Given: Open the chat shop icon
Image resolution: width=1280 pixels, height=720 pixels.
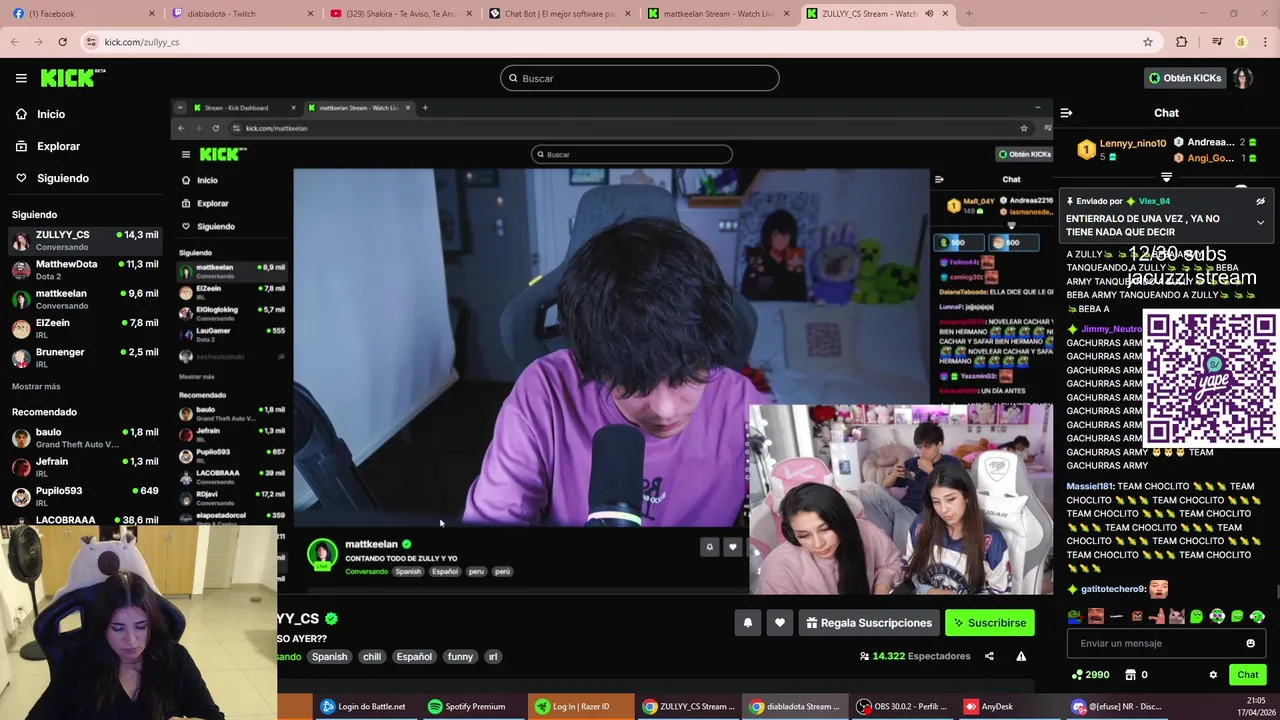Looking at the screenshot, I should pos(1131,675).
